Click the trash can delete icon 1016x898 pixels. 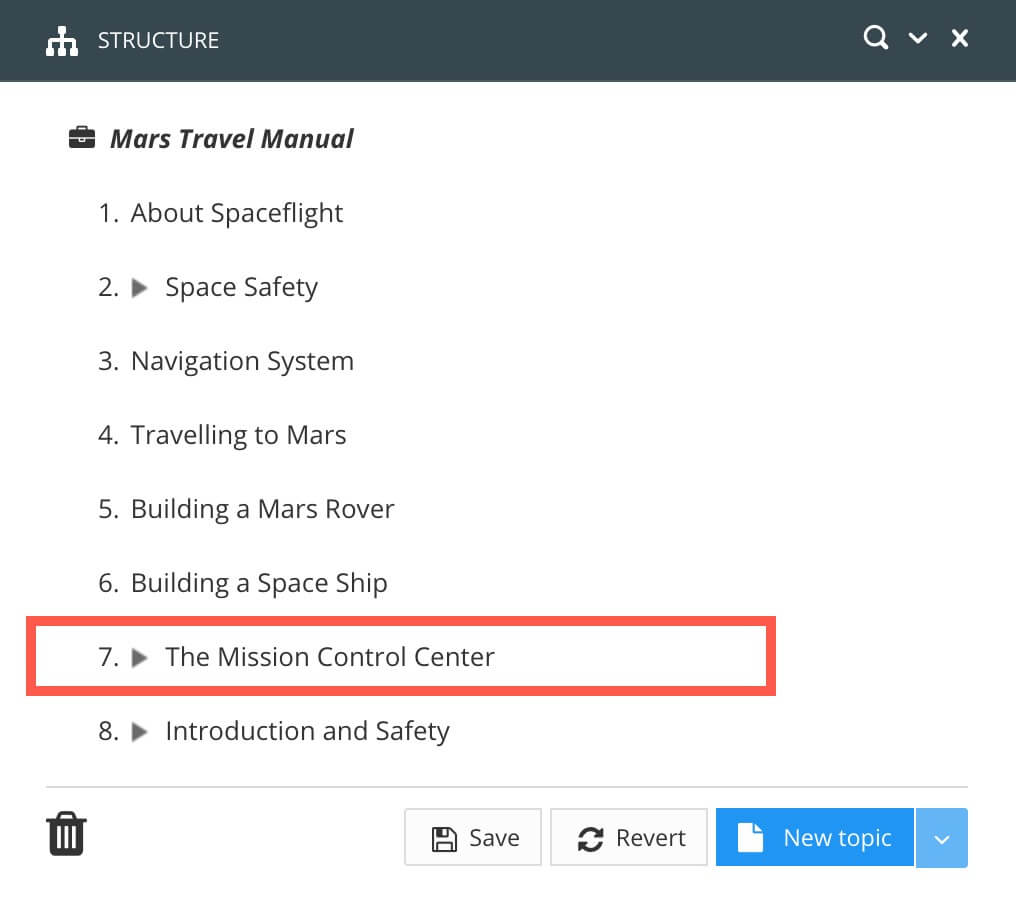(66, 833)
